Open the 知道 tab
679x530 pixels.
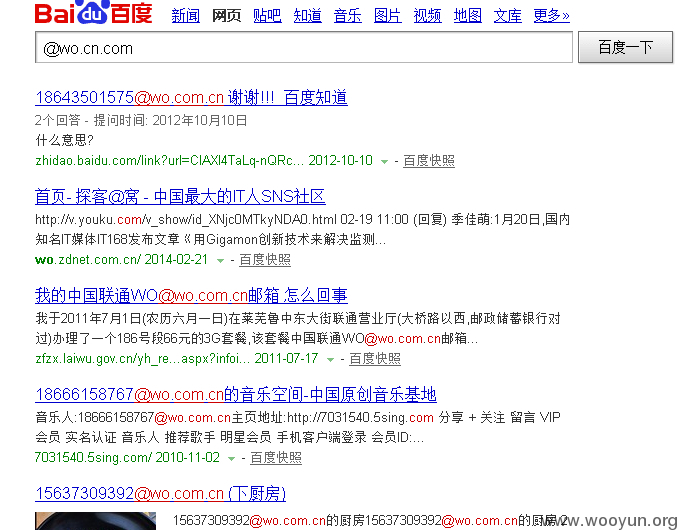point(307,16)
